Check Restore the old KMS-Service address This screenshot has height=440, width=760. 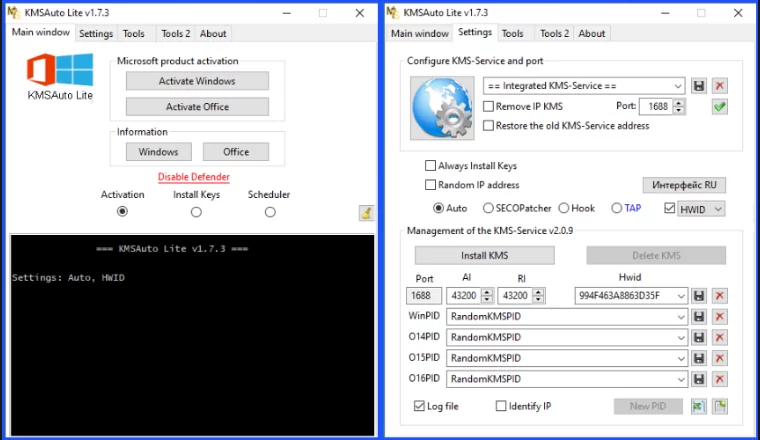pos(489,126)
